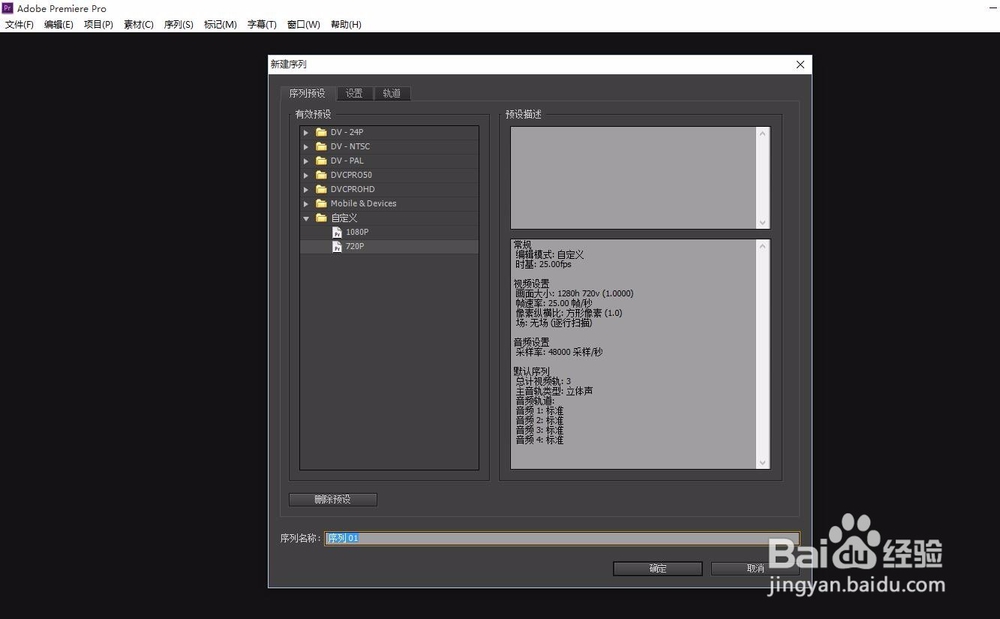Click the DVCPRO50 folder icon

[x=321, y=175]
